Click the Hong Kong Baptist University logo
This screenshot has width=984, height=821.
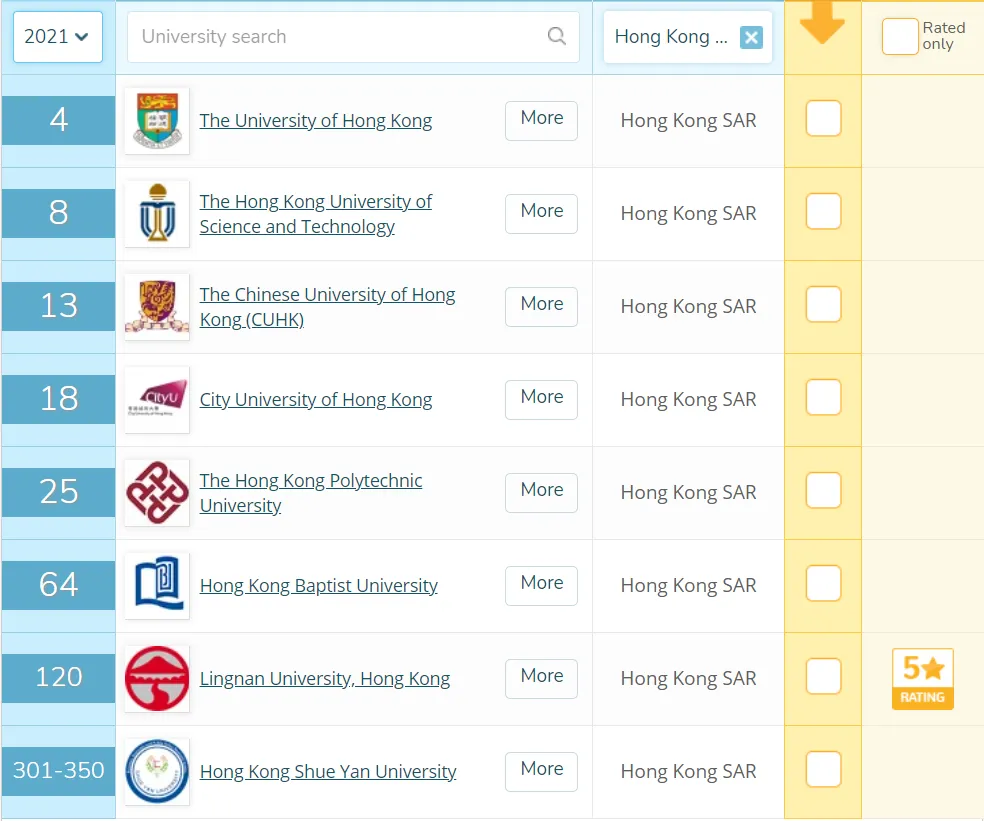coord(157,586)
